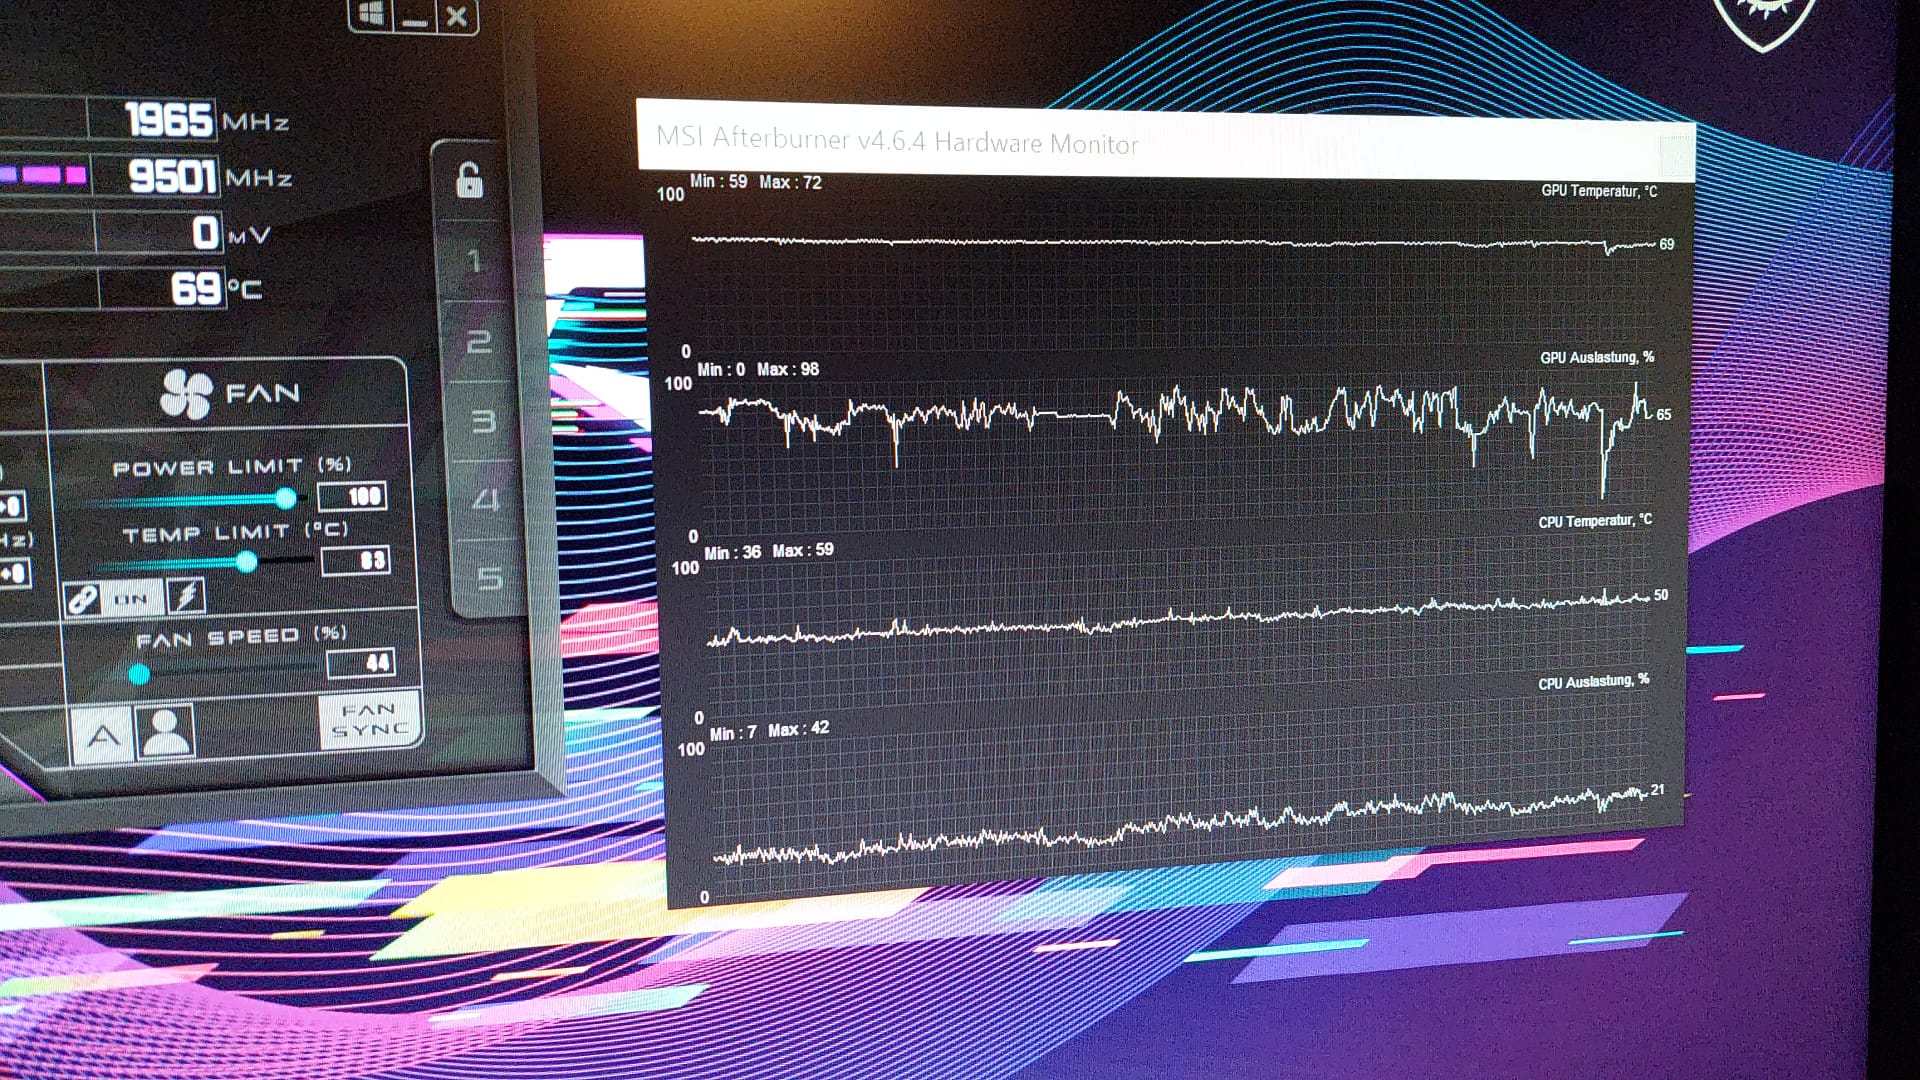Viewport: 1920px width, 1080px height.
Task: Click the Fan Speed value box showing 44
Action: coord(362,662)
